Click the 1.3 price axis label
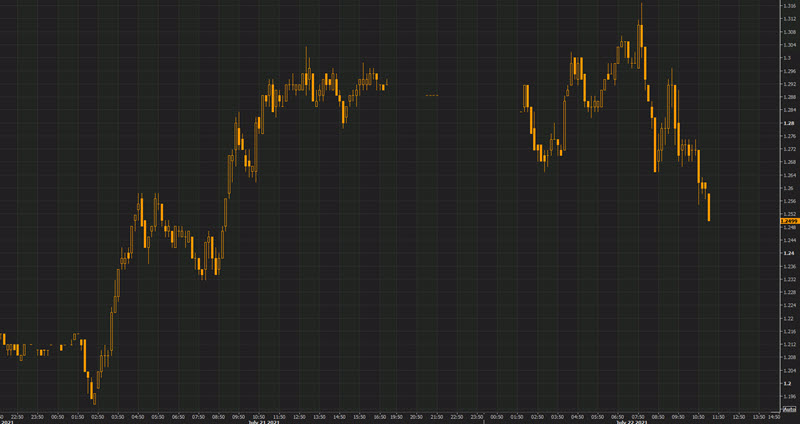 (787, 58)
